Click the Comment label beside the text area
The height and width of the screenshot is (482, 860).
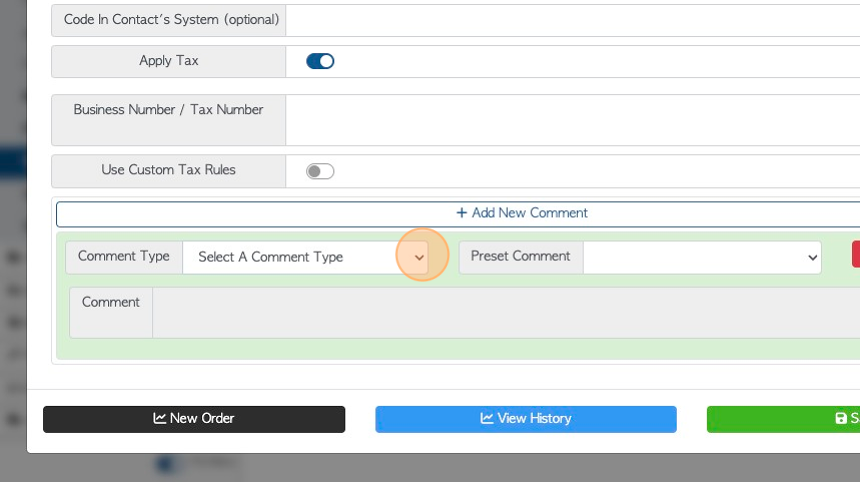(111, 302)
